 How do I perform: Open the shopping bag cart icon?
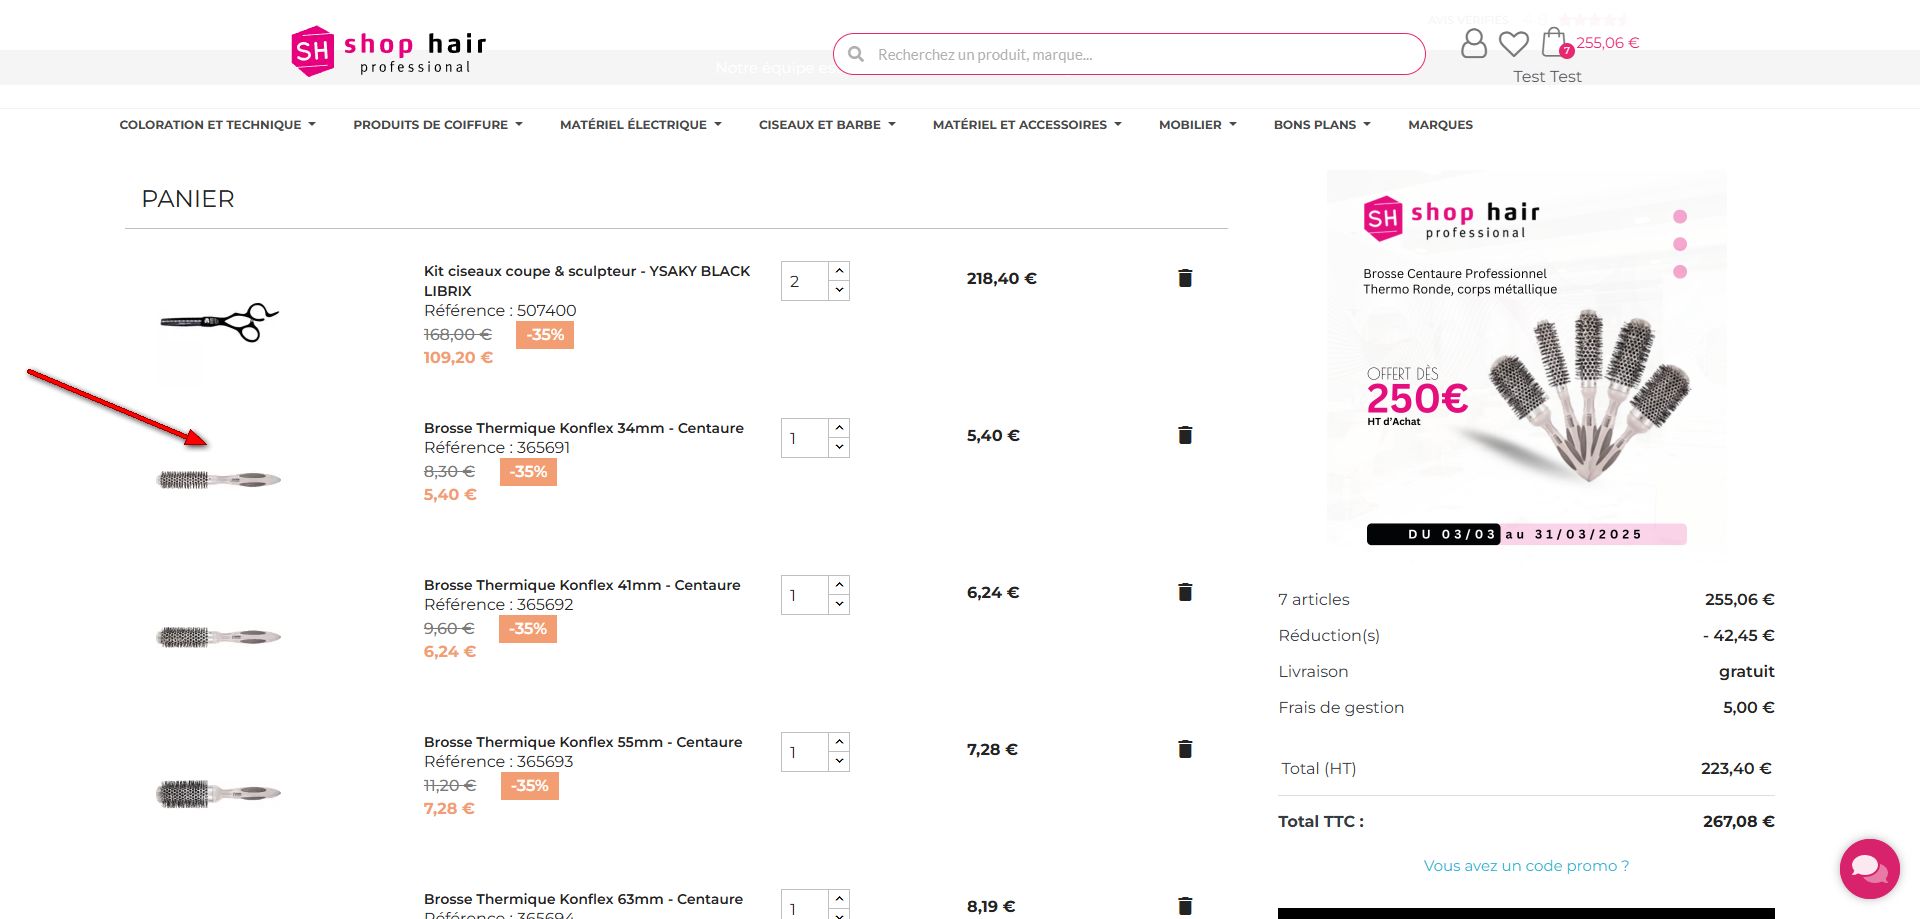click(x=1554, y=43)
